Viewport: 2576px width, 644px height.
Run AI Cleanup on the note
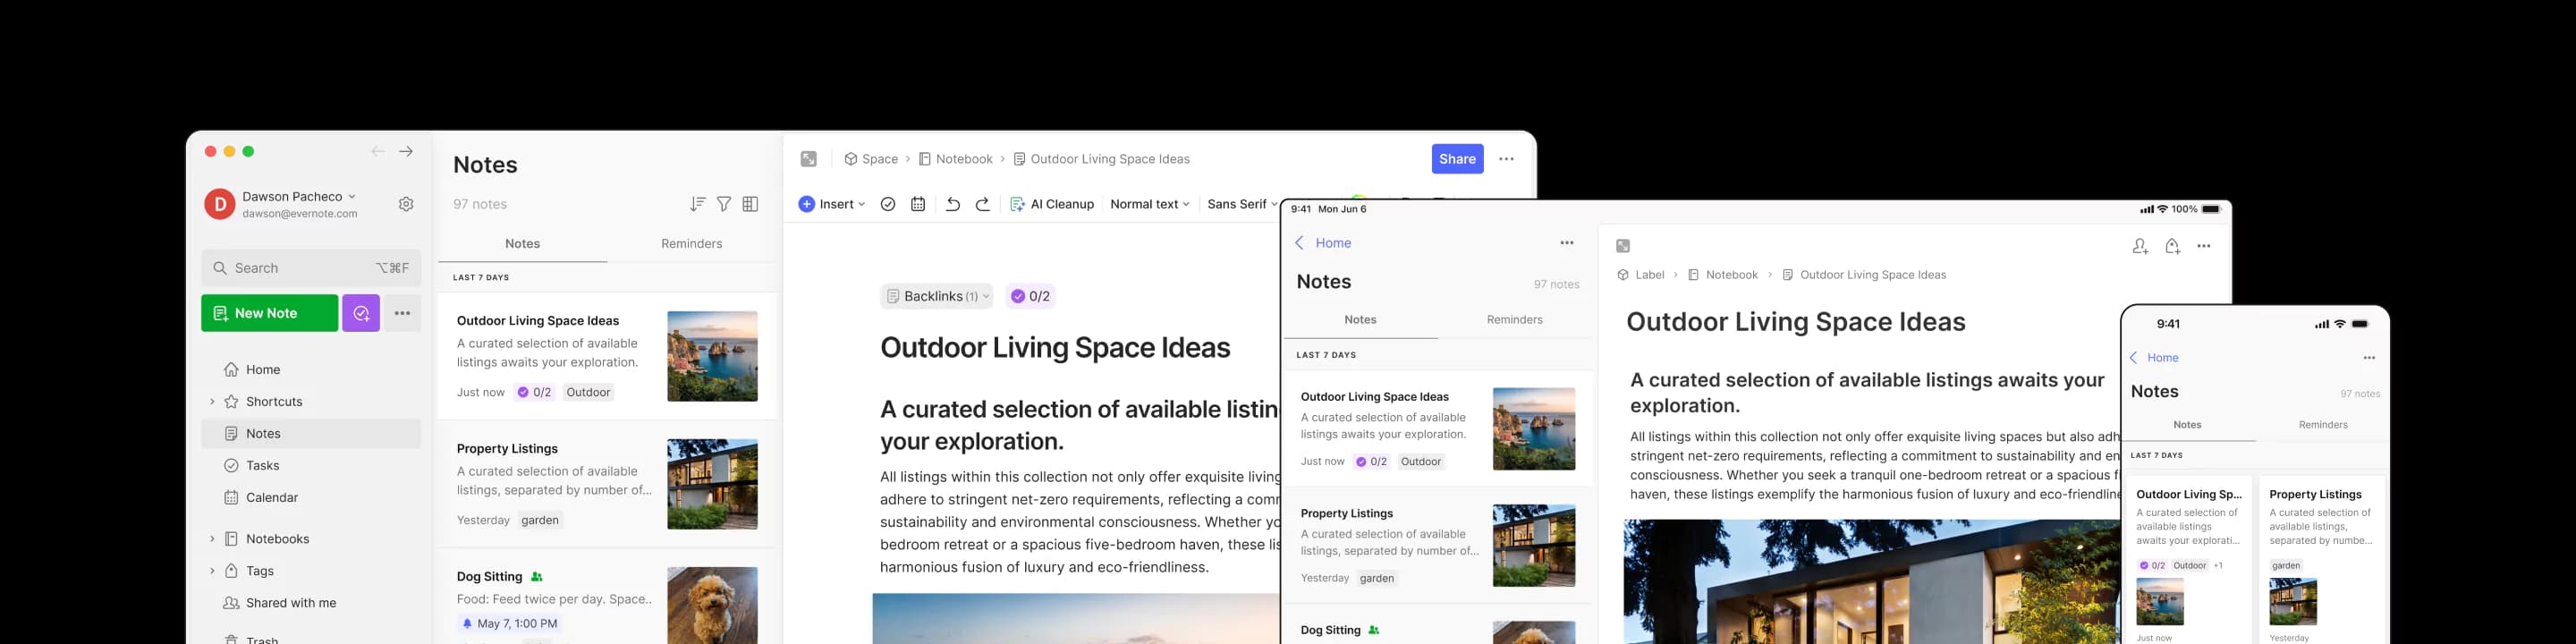tap(1052, 204)
